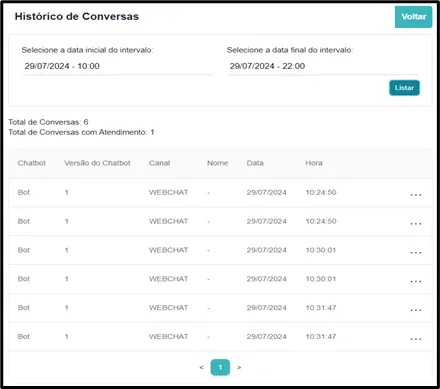Click the Versão do Chatbot column header
Viewport: 440px width, 389px height.
tap(97, 163)
